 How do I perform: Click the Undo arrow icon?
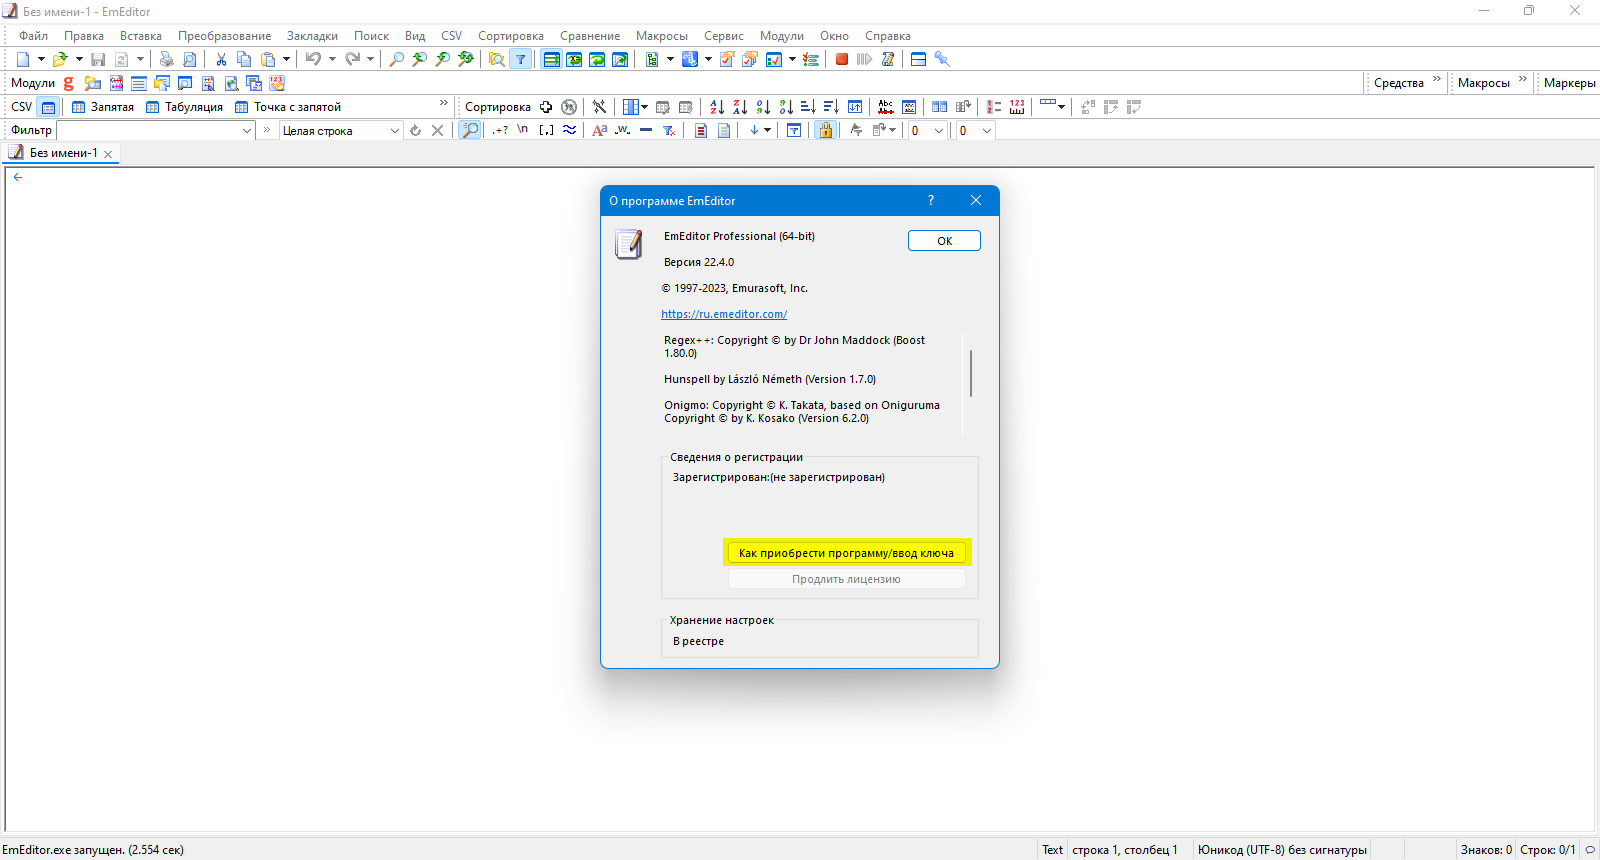313,59
